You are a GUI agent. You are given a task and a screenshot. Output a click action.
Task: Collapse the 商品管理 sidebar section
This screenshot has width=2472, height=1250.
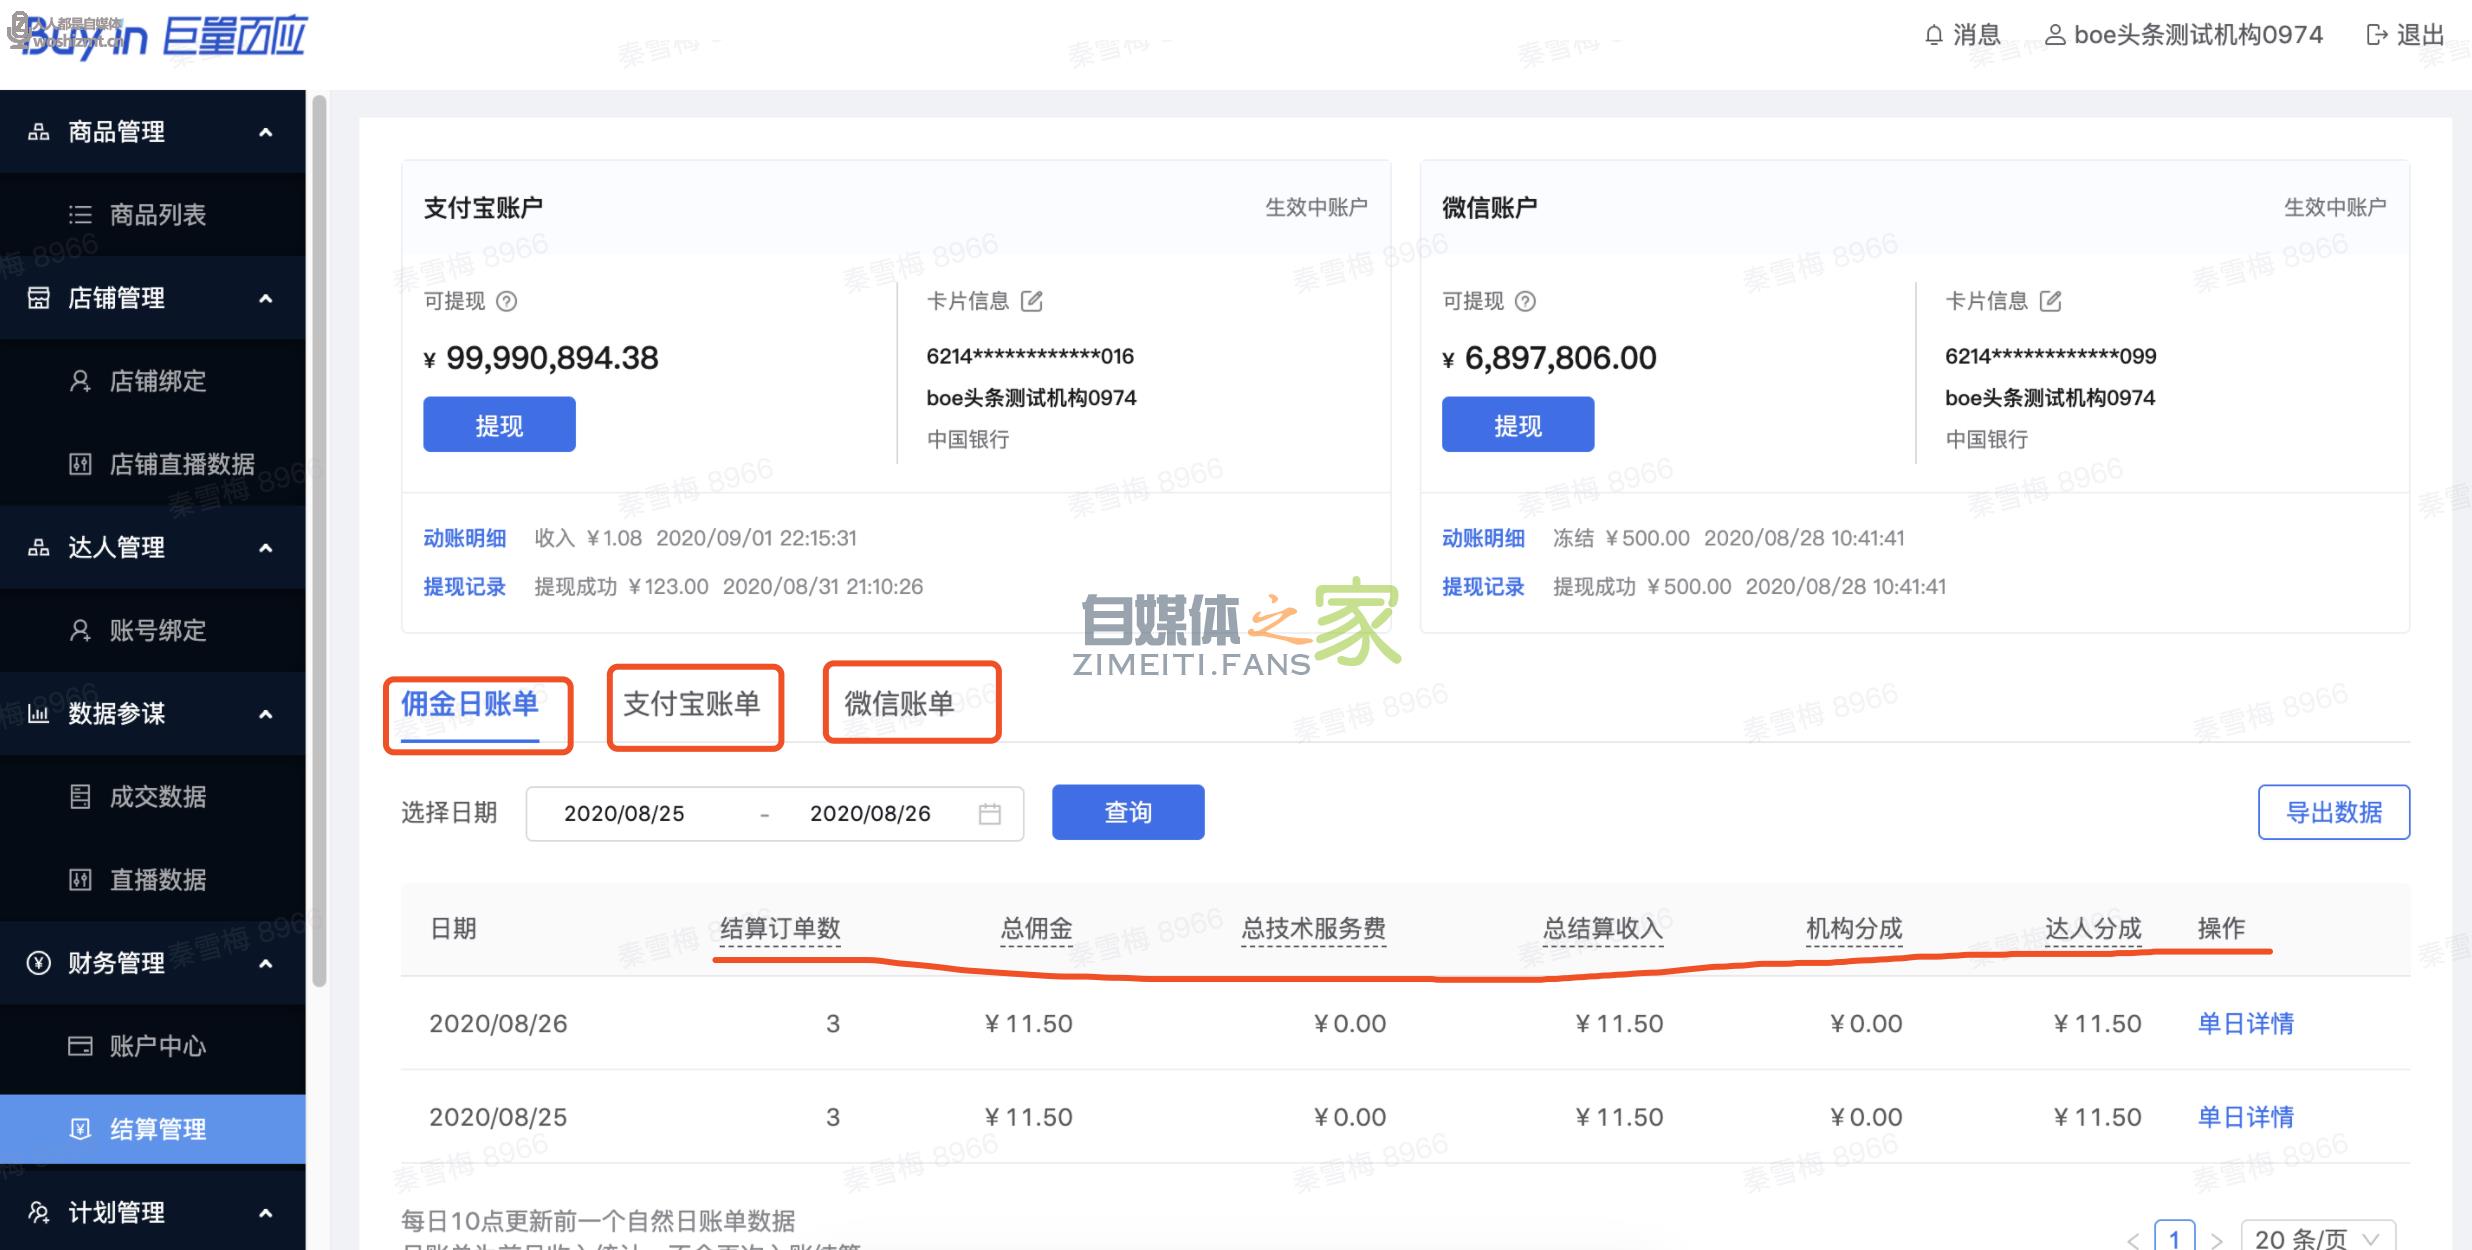(x=265, y=132)
